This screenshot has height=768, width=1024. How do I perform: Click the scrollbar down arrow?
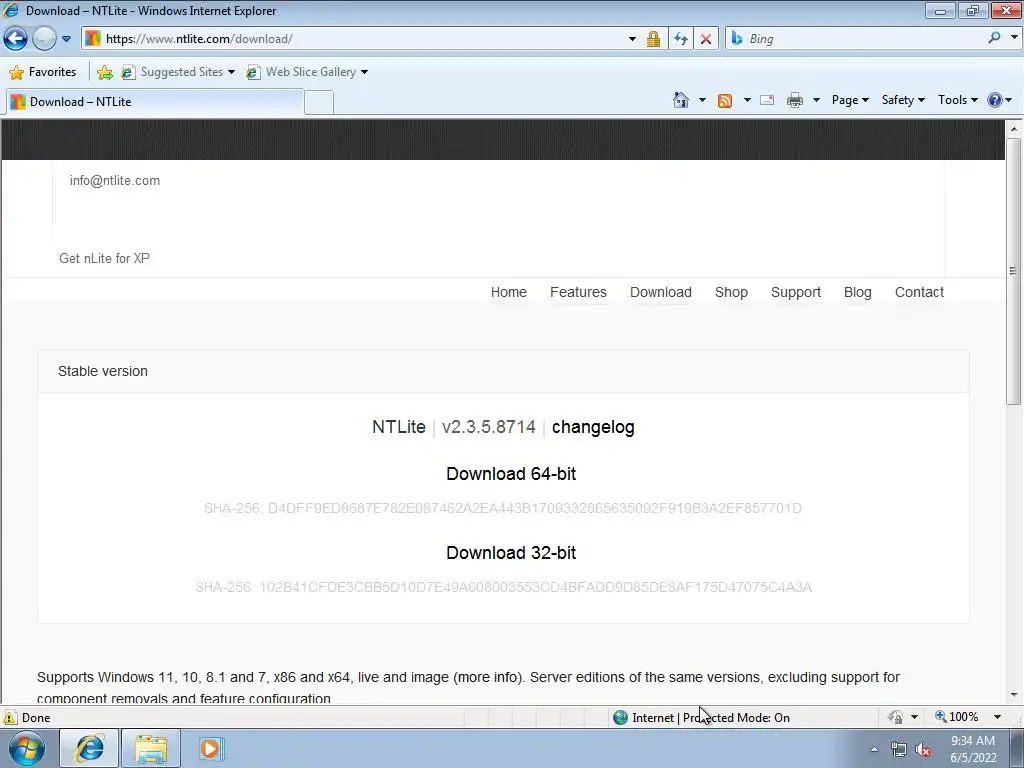pyautogui.click(x=1014, y=696)
